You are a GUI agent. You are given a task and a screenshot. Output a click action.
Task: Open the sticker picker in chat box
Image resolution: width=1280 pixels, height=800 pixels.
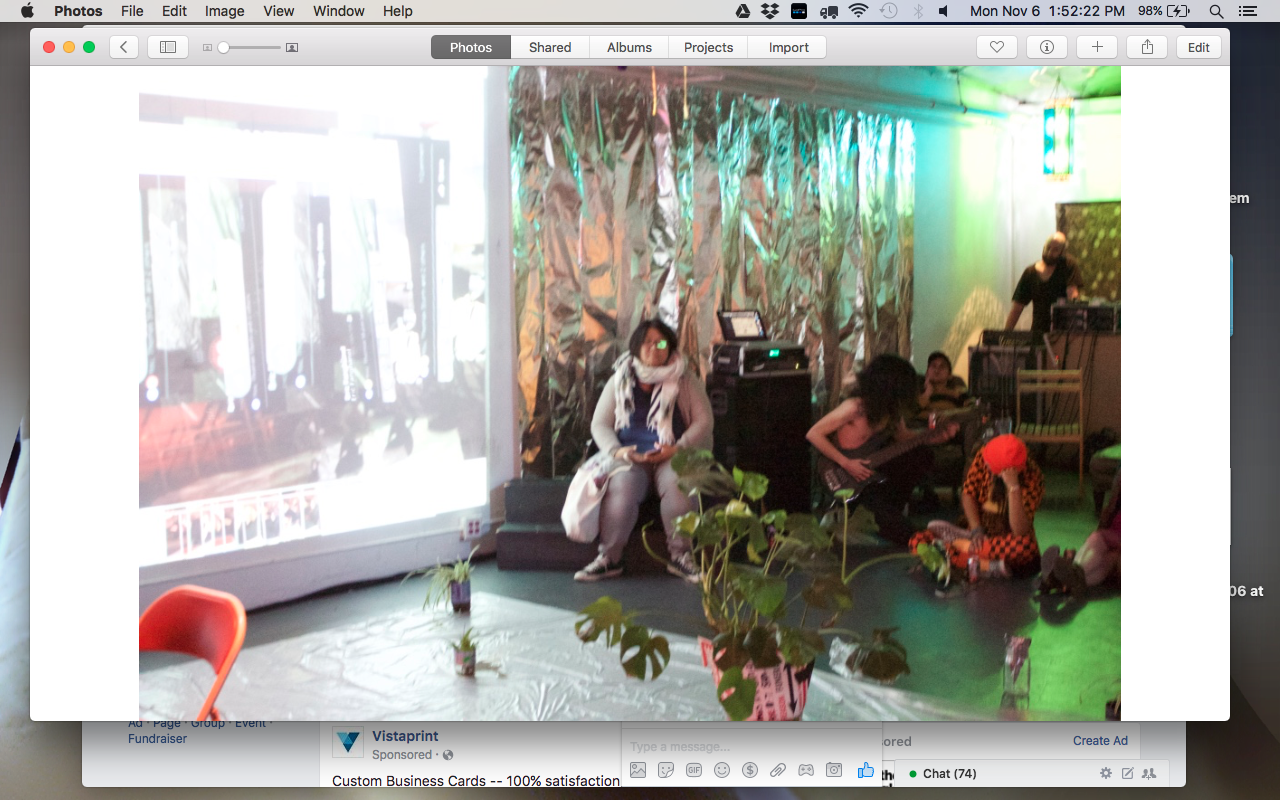pyautogui.click(x=666, y=770)
